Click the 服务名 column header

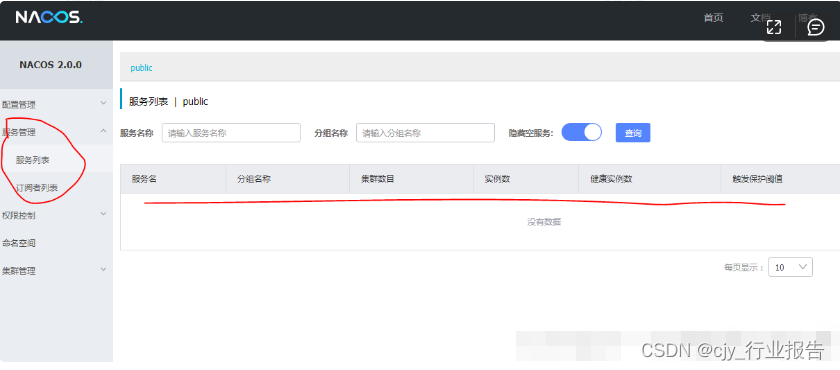144,179
